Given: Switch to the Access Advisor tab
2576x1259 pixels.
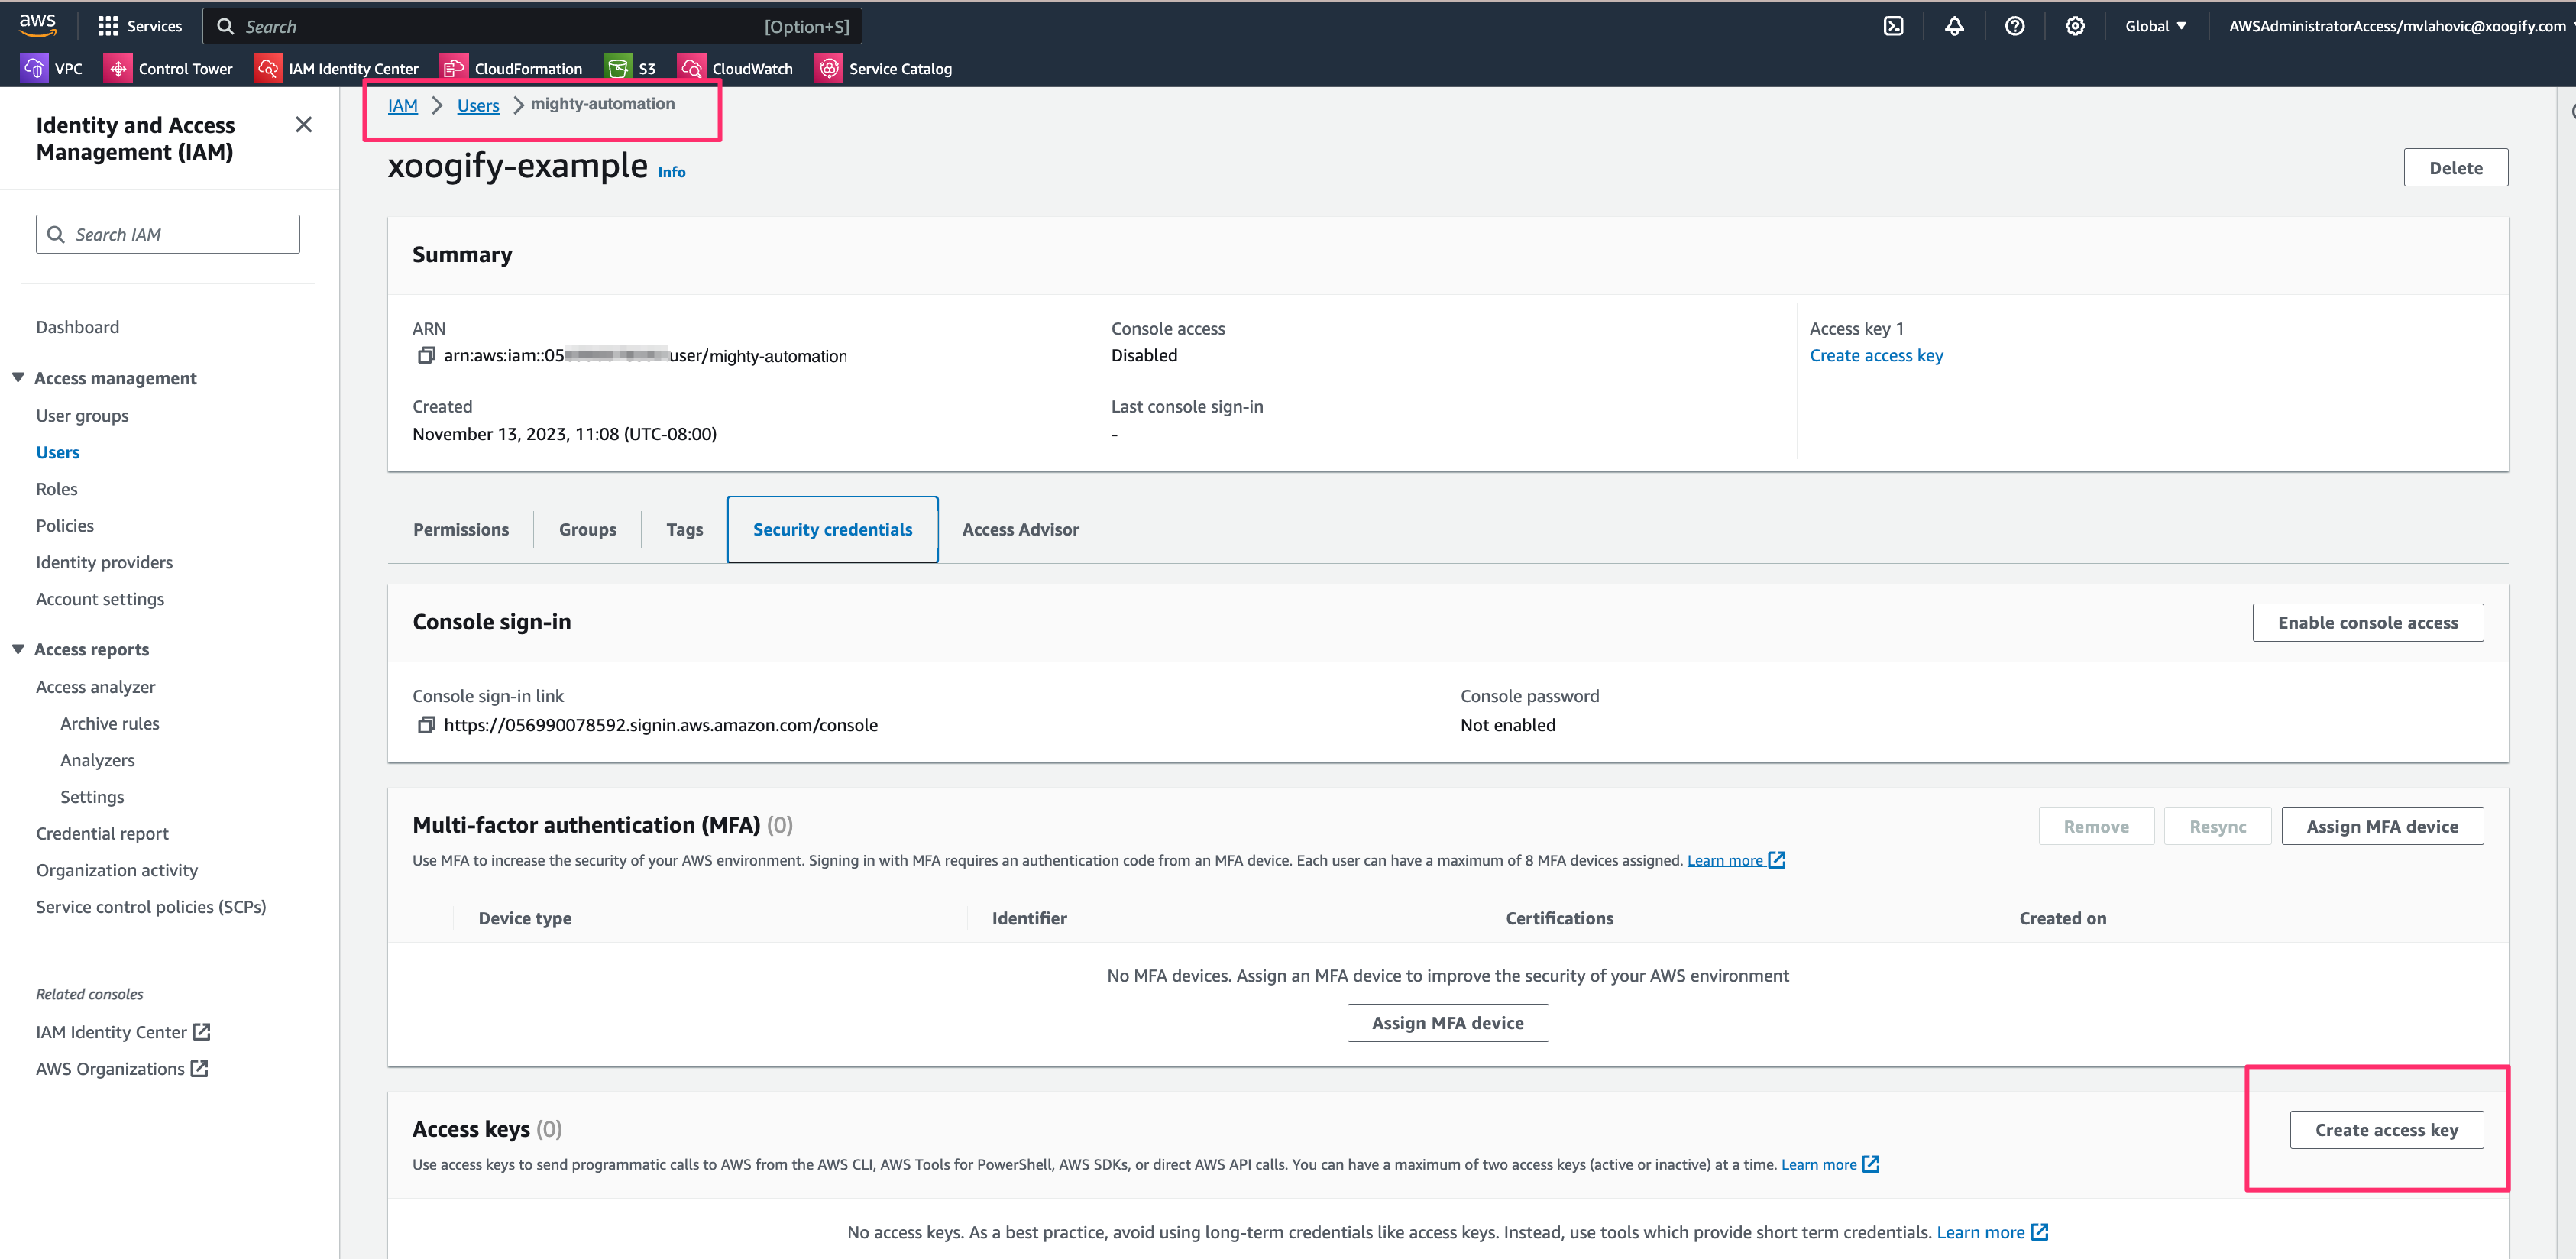Looking at the screenshot, I should pos(1020,529).
